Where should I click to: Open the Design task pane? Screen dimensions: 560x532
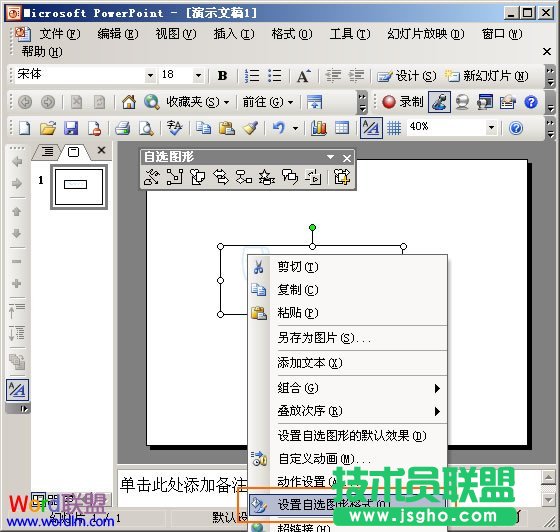pyautogui.click(x=406, y=76)
